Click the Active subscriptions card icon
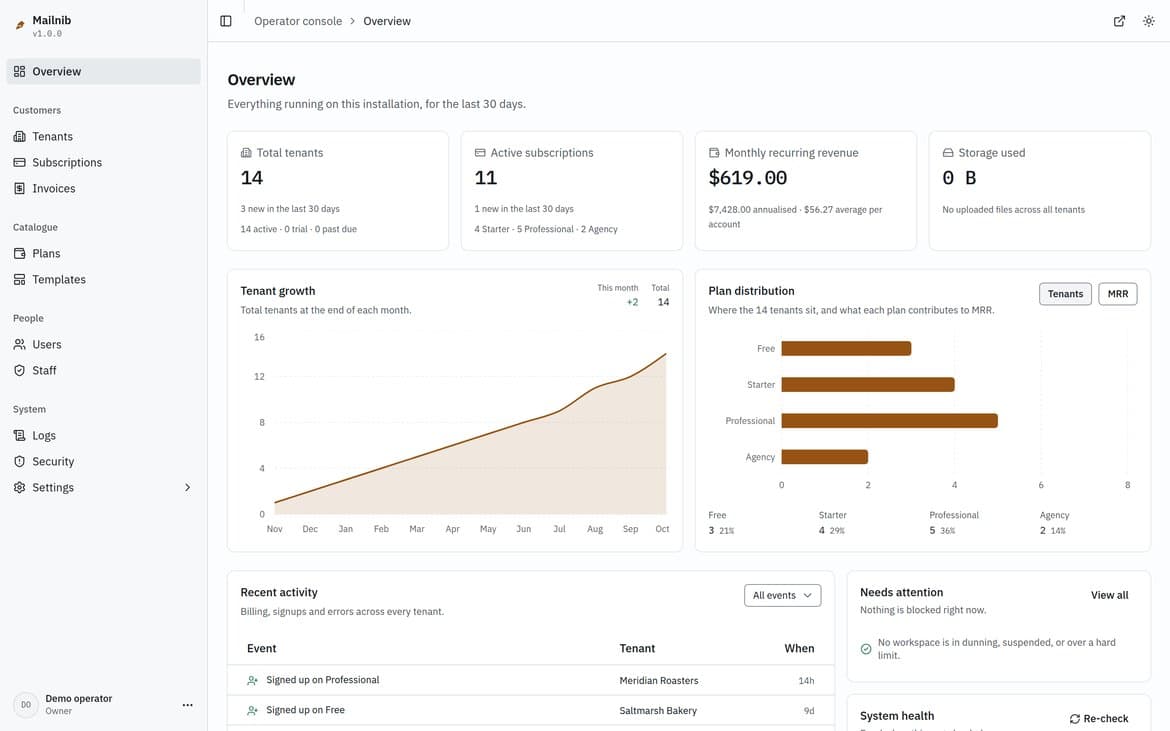The height and width of the screenshot is (731, 1170). coord(480,153)
